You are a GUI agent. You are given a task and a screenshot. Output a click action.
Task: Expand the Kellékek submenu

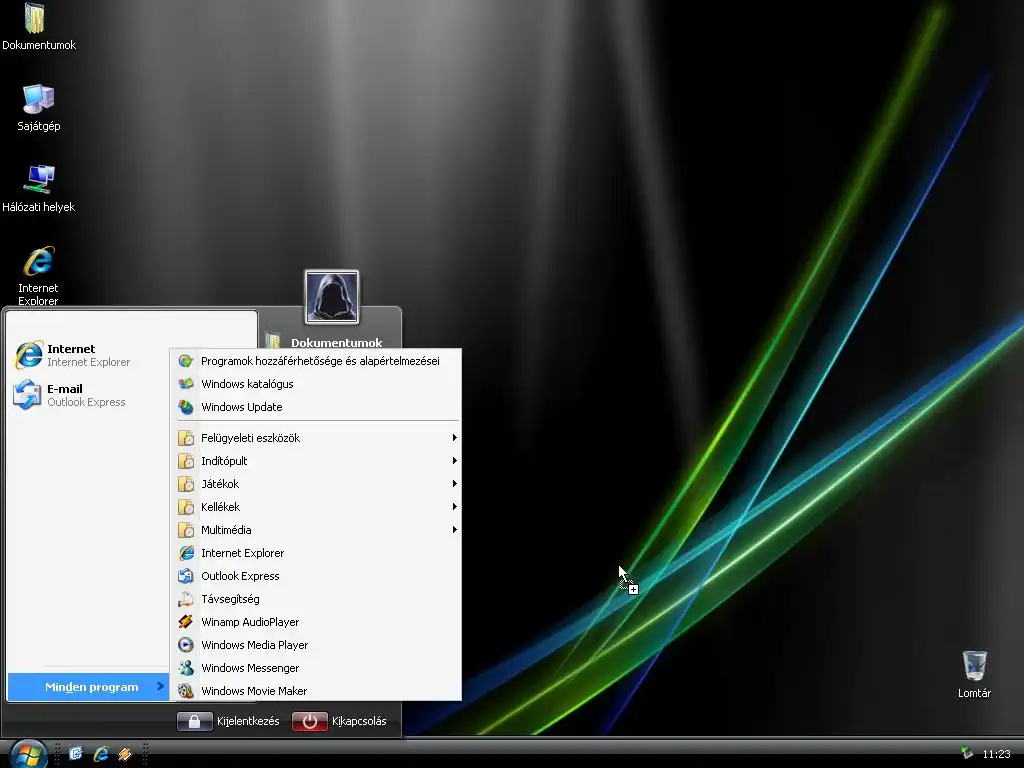point(316,507)
